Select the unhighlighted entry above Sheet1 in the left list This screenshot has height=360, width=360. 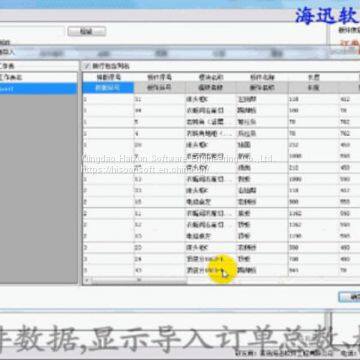38,77
